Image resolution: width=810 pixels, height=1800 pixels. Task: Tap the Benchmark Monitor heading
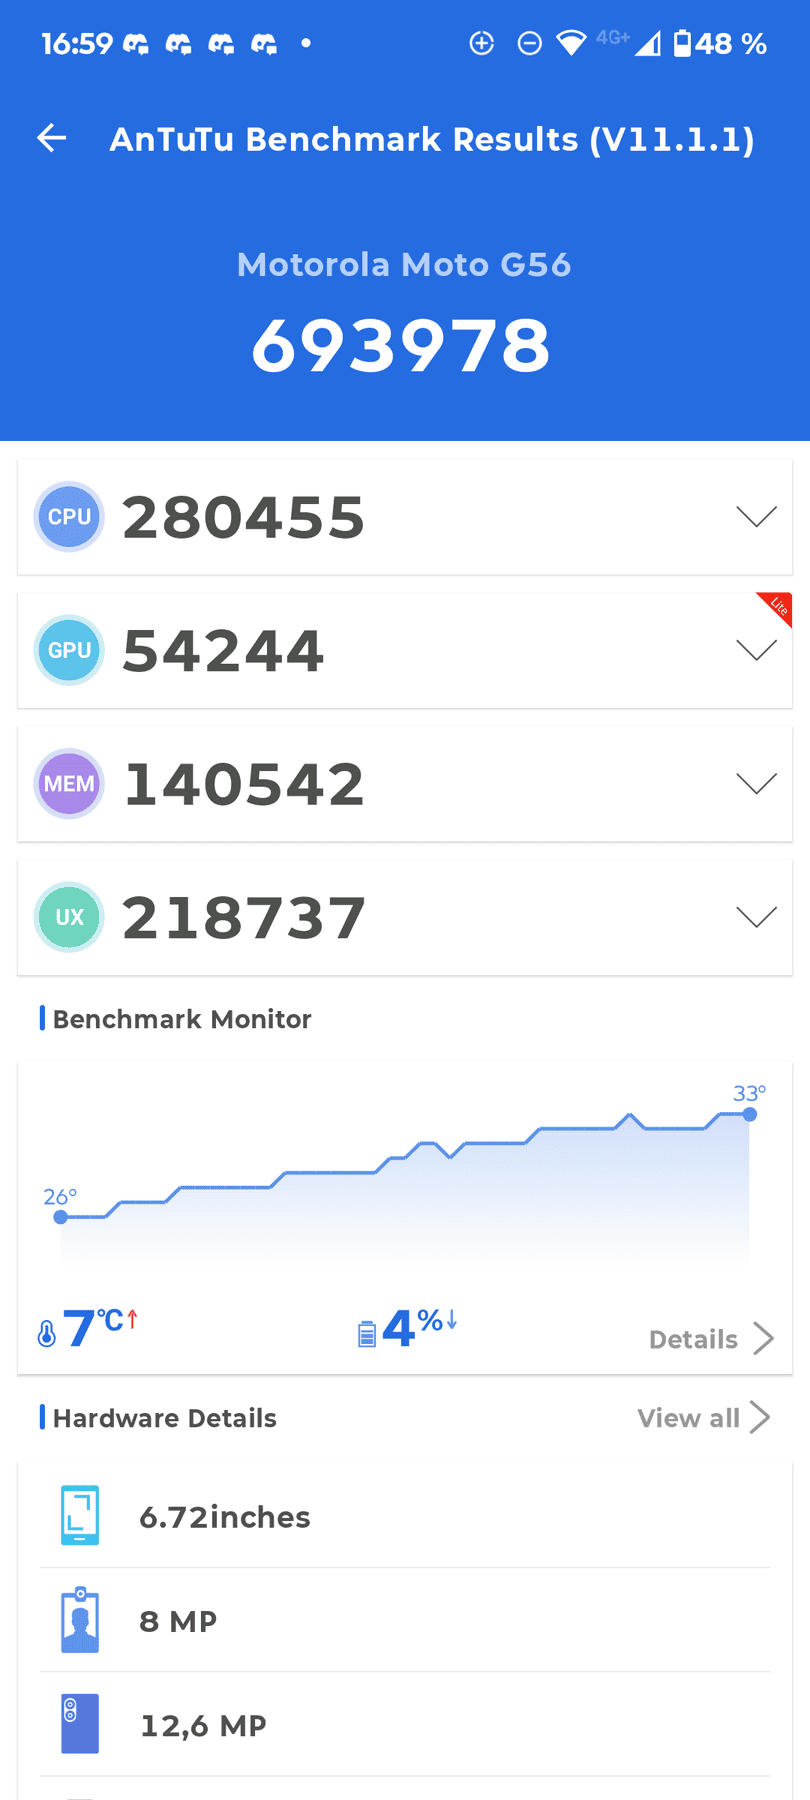pos(182,1019)
